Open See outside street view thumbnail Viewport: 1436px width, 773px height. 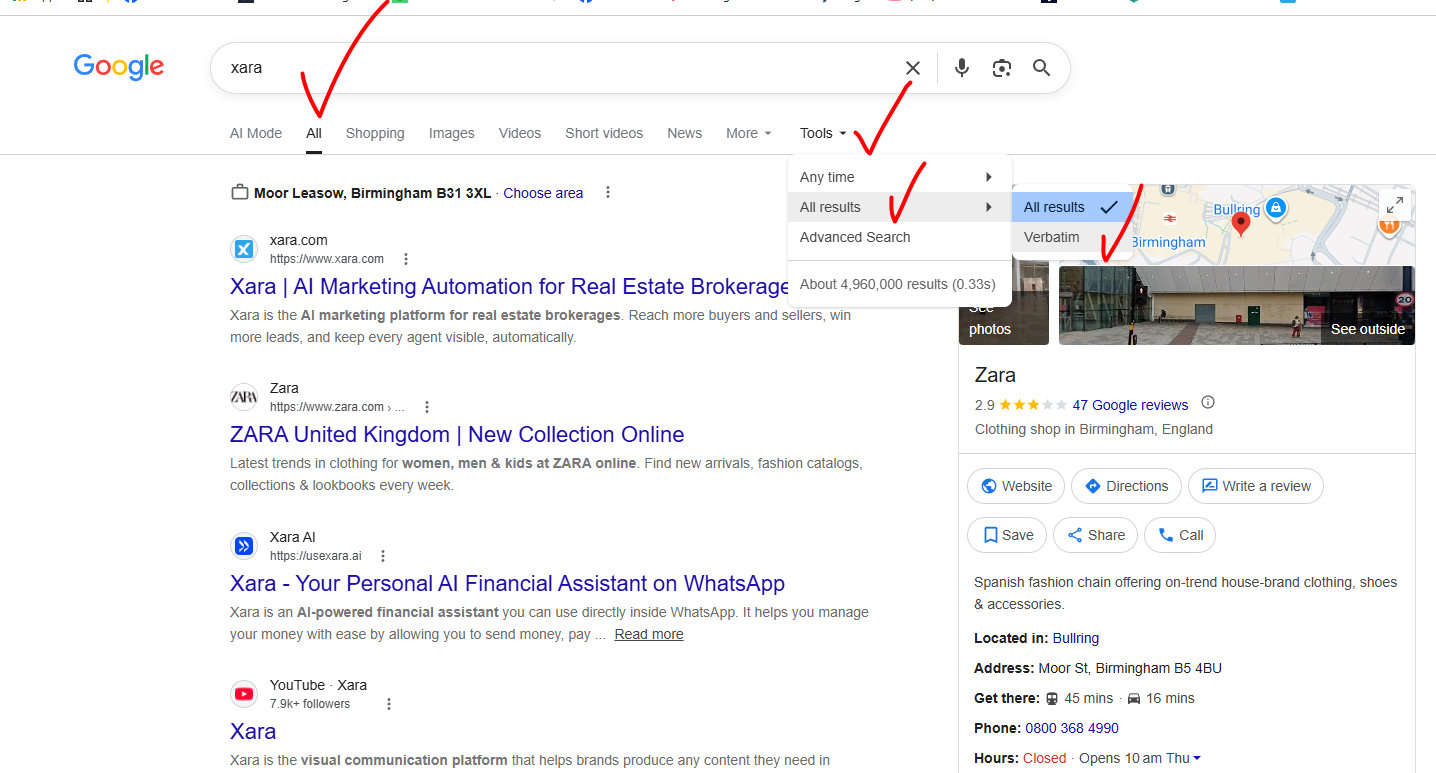(x=1237, y=305)
